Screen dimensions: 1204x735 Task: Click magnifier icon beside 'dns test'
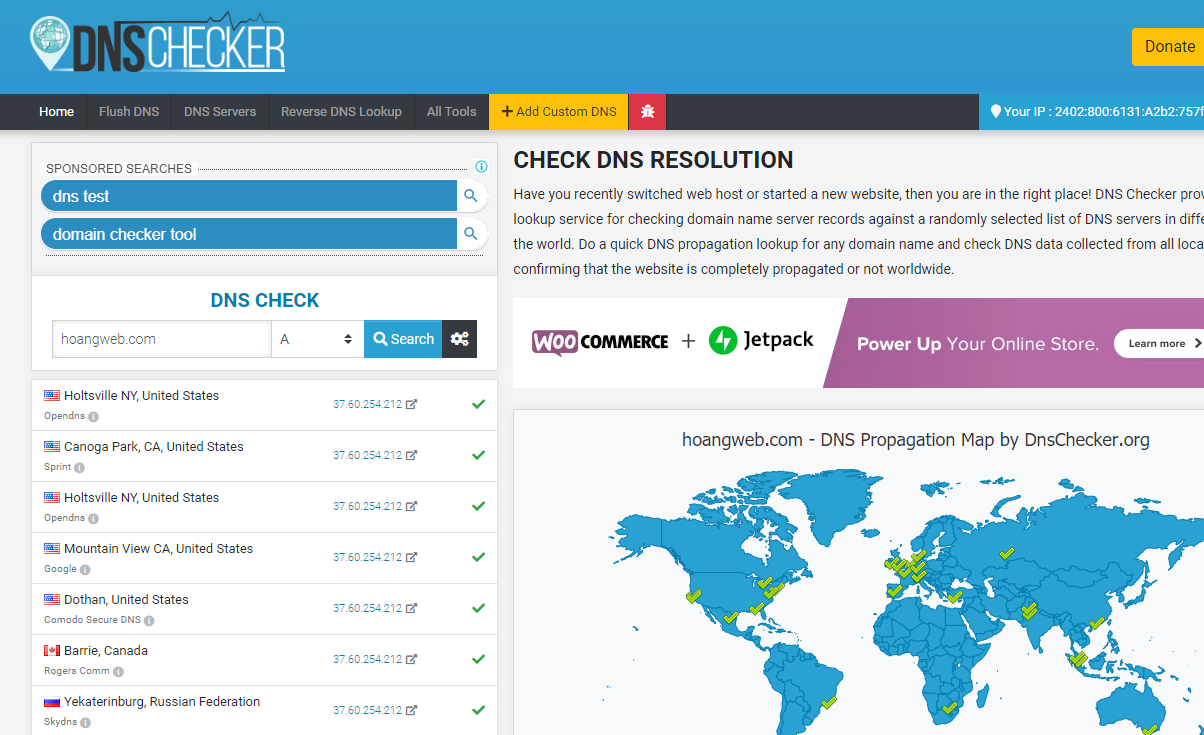(471, 196)
